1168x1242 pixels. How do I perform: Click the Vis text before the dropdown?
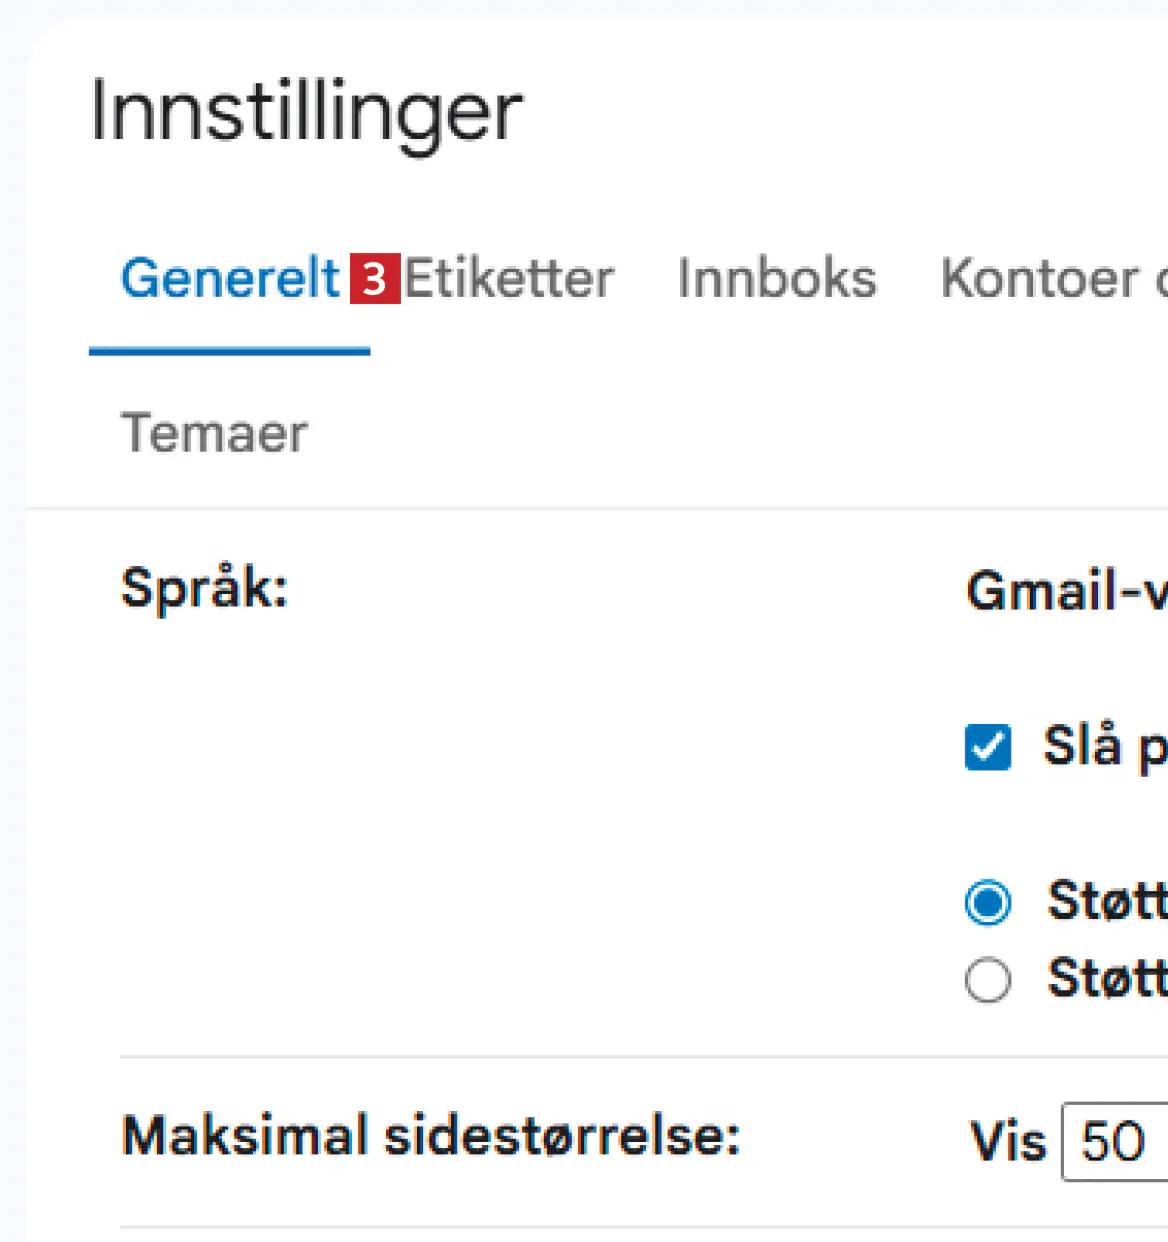point(1008,1141)
